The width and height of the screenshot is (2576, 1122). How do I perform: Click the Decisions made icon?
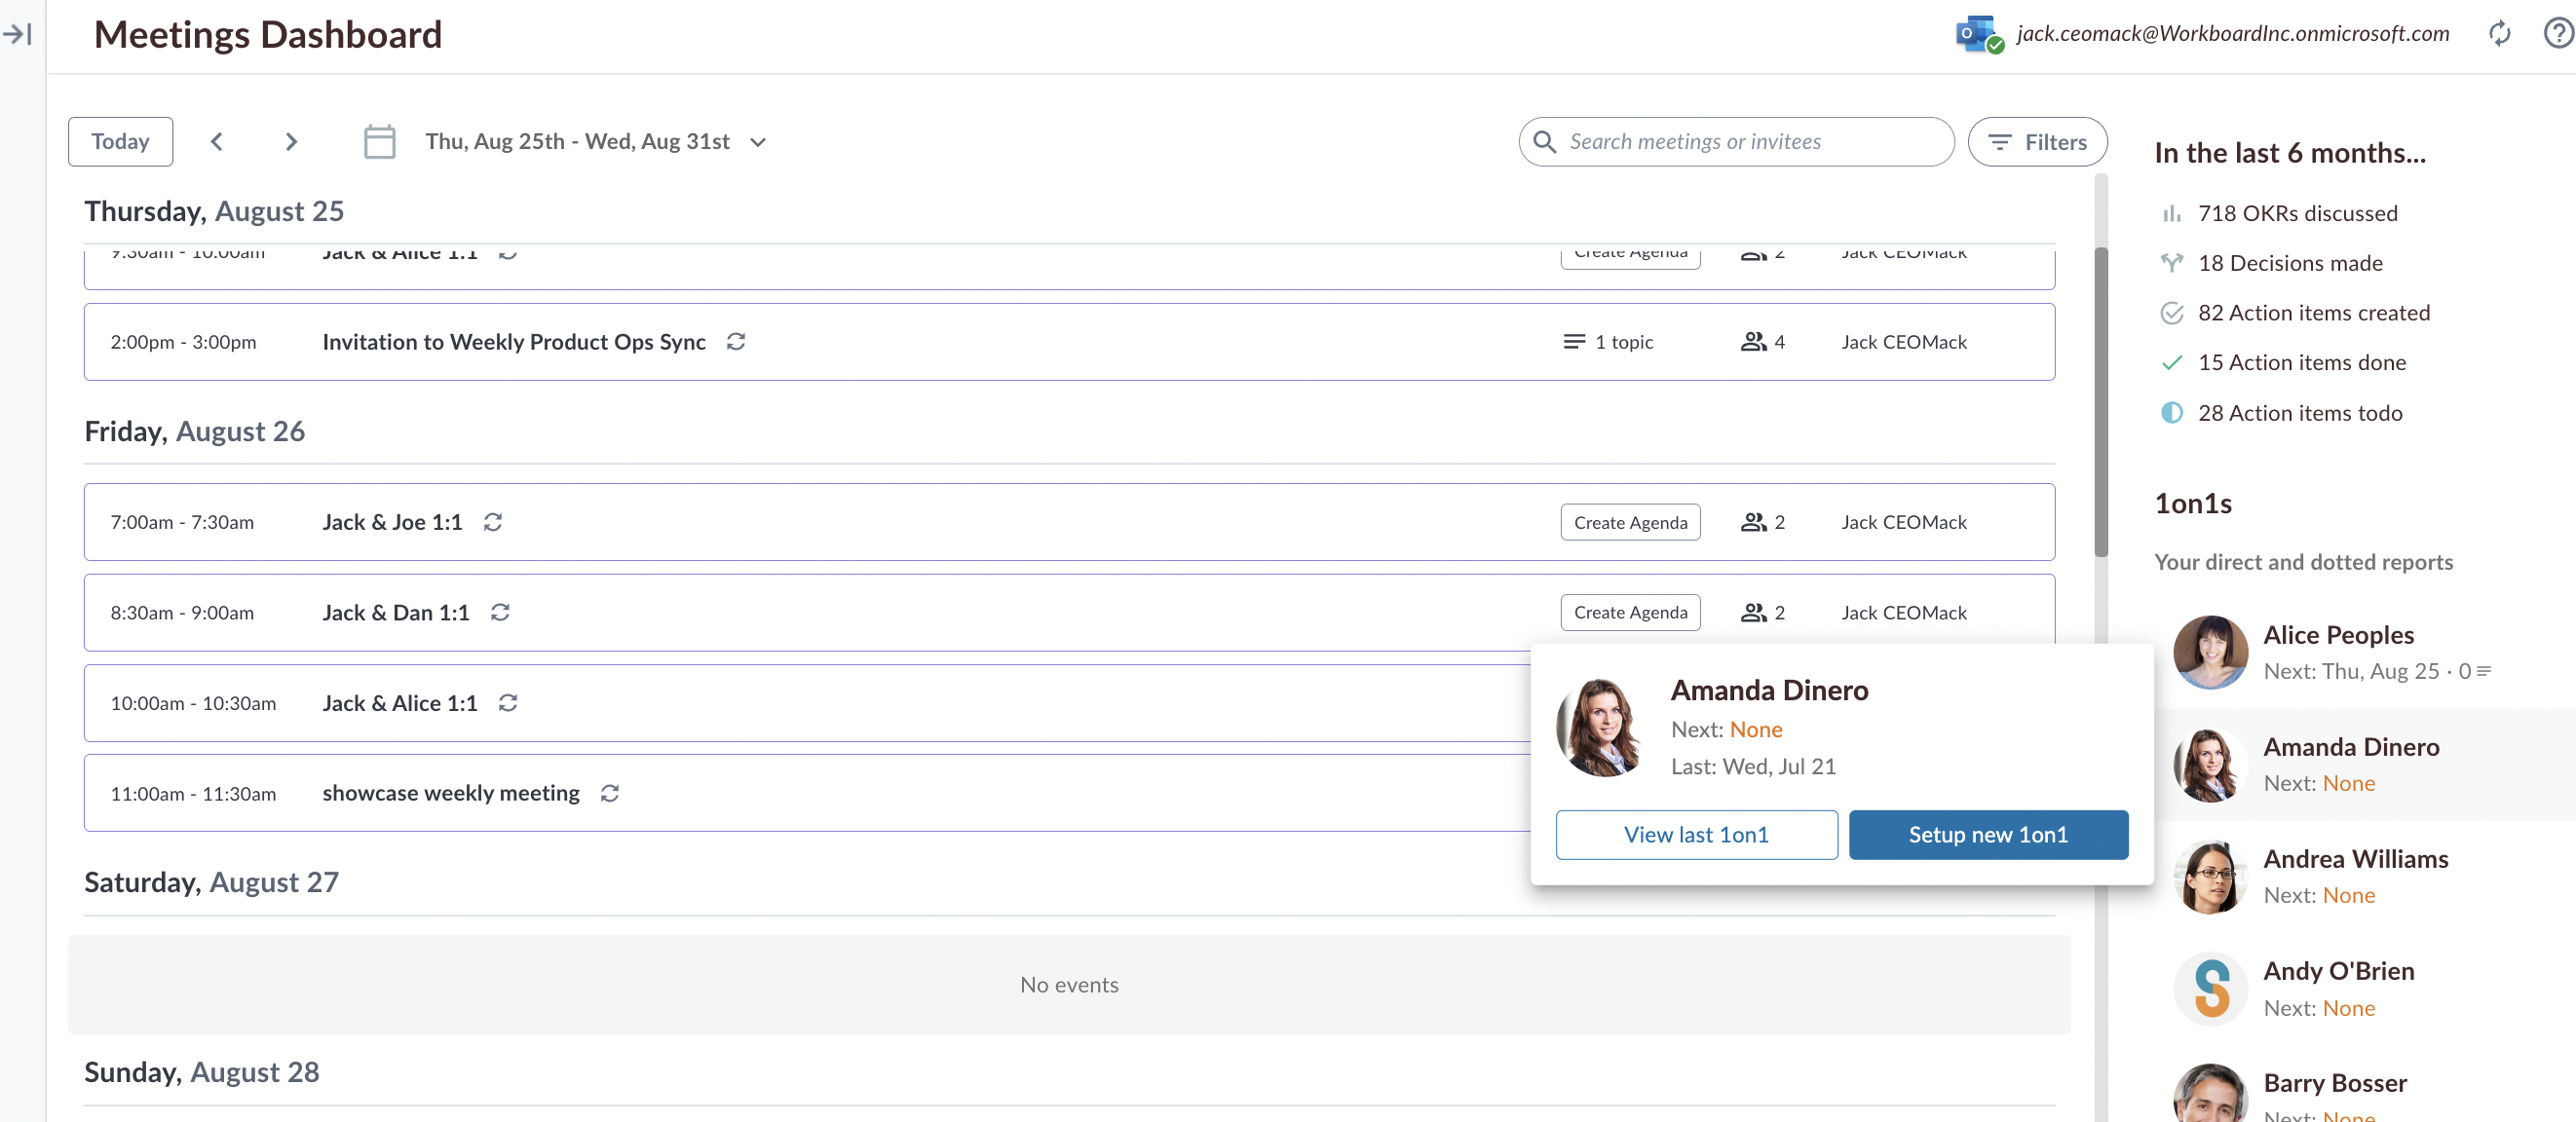click(x=2171, y=263)
